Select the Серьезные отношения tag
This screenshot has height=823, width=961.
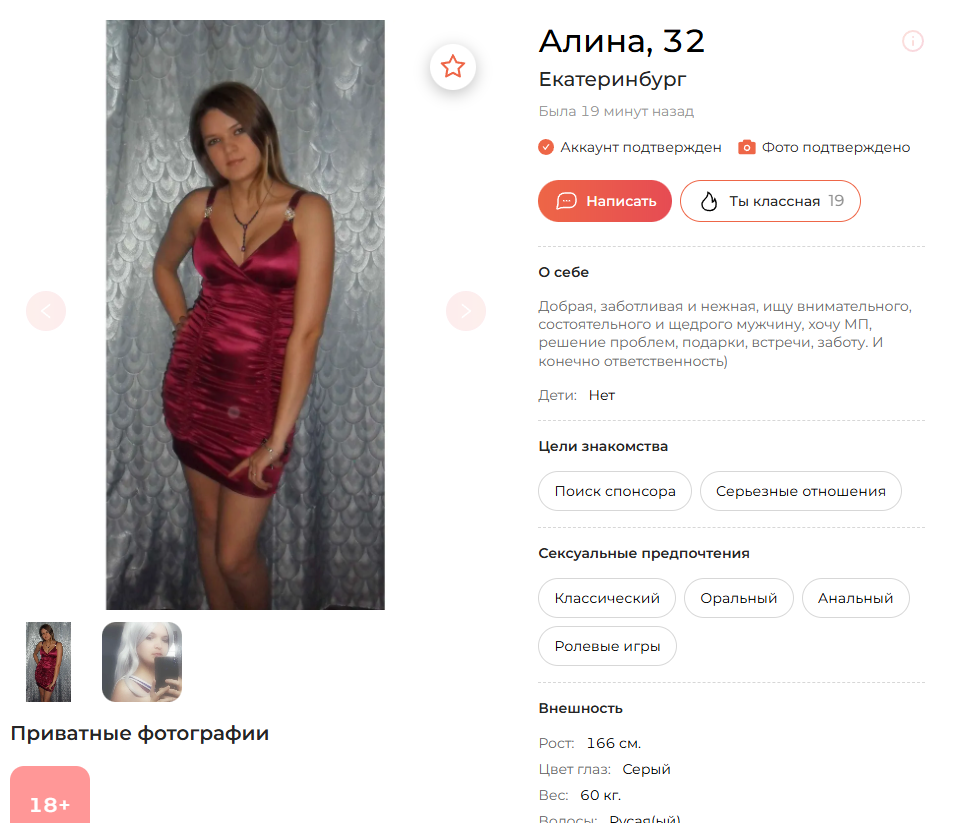(800, 491)
